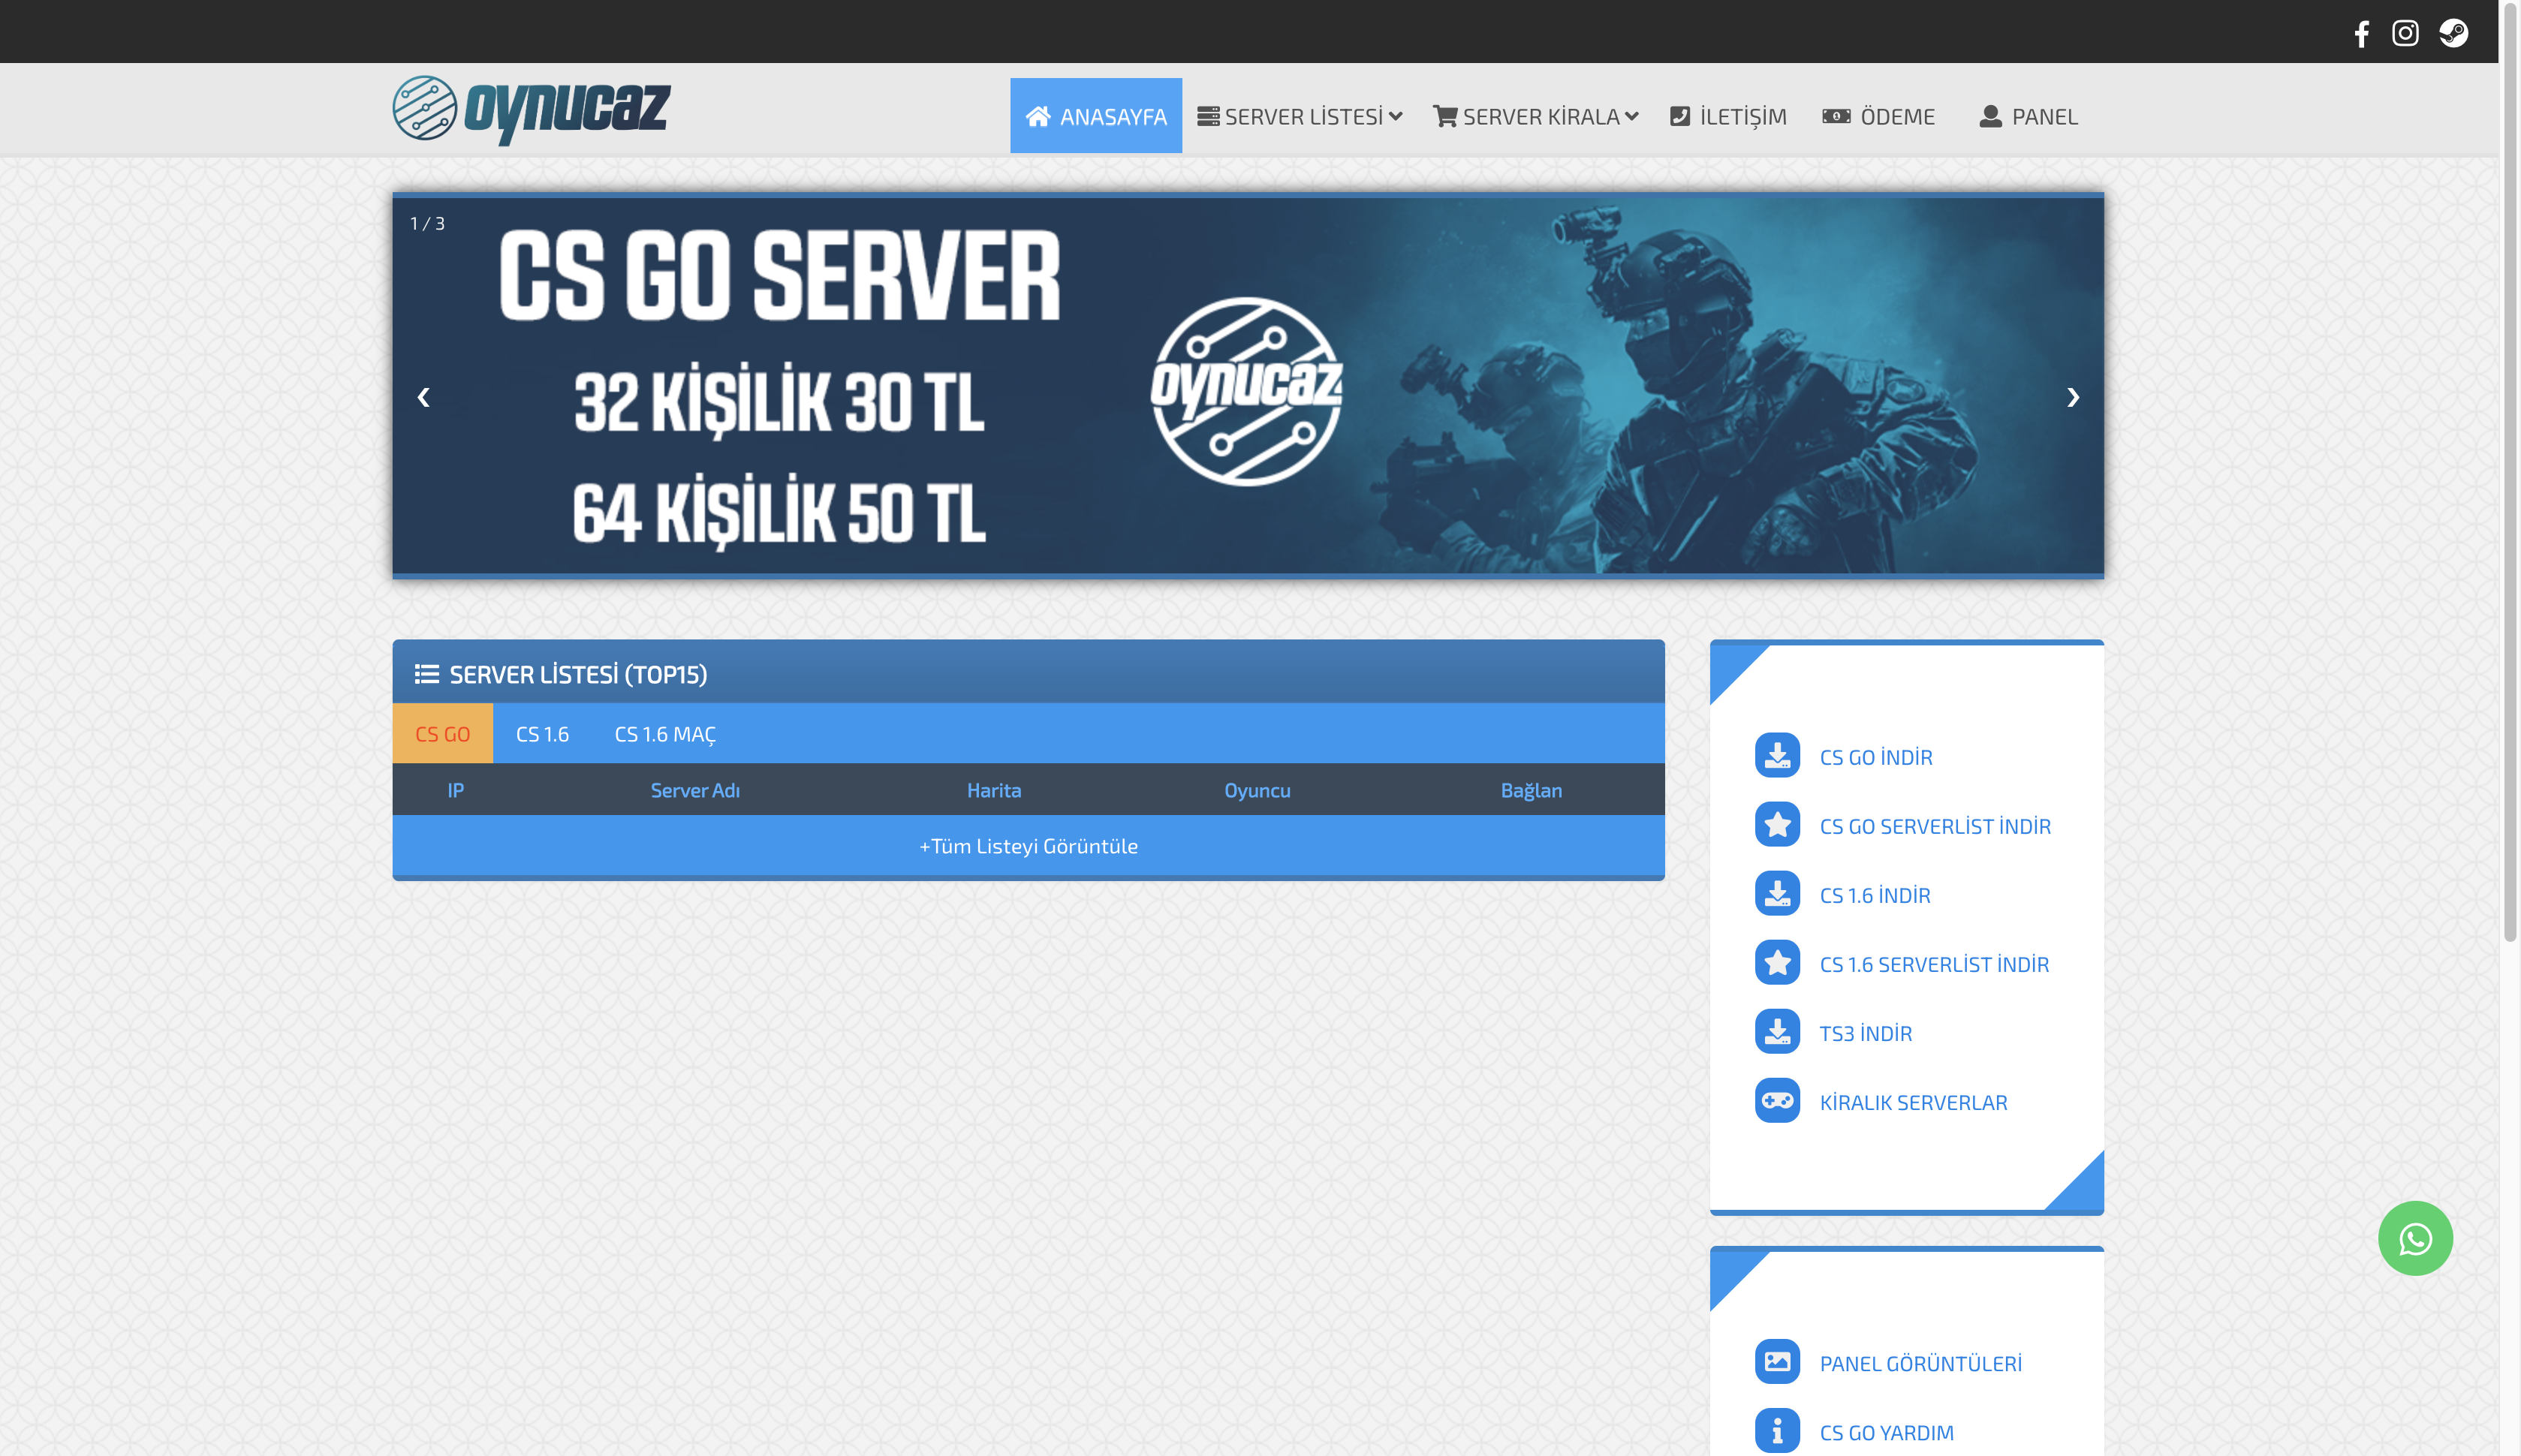Go to next banner slide arrow
2521x1456 pixels.
2073,397
